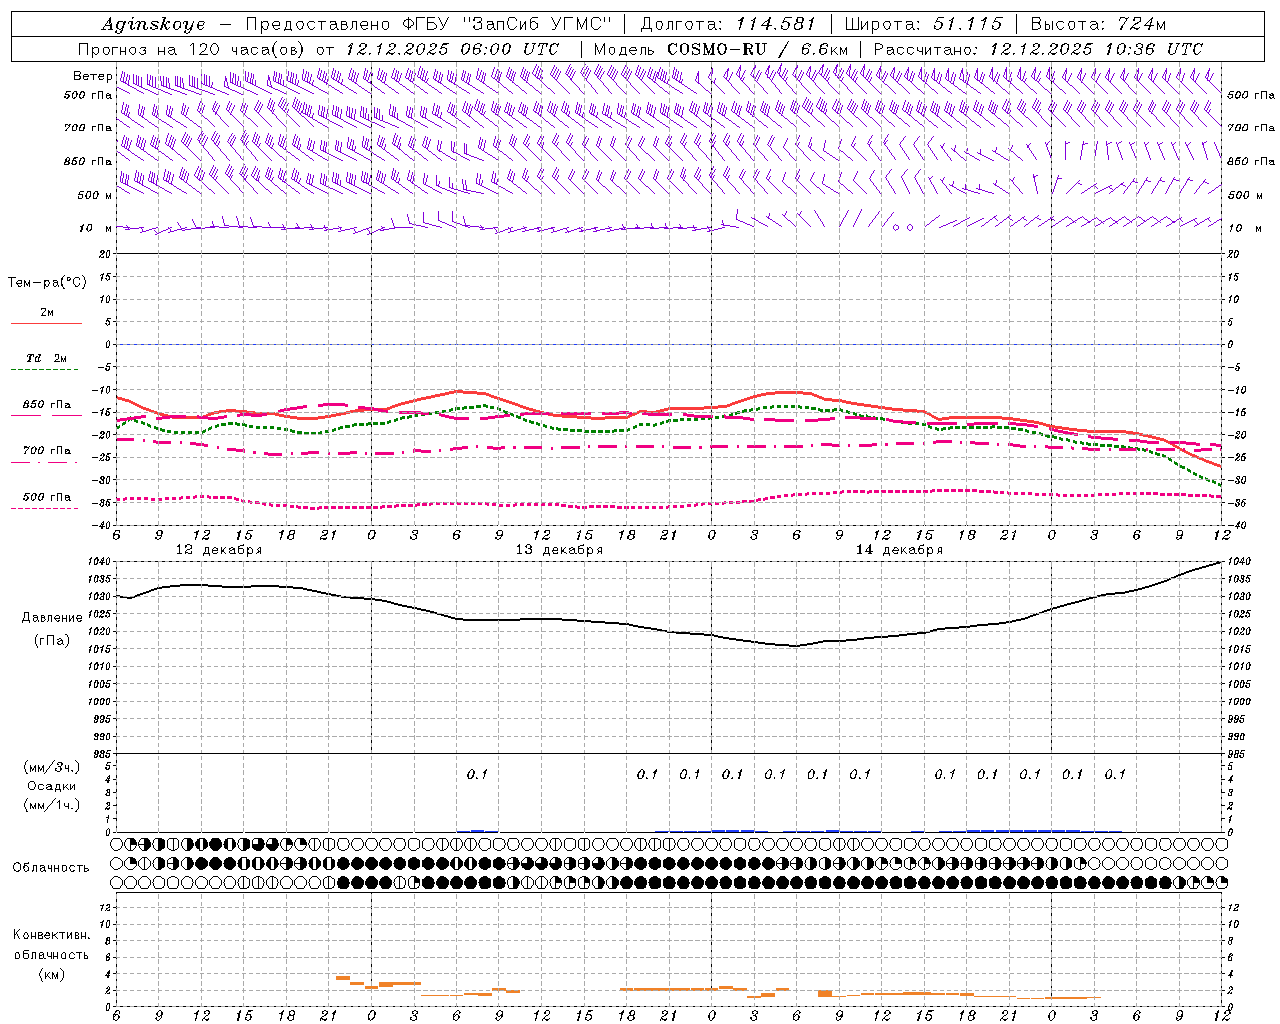This screenshot has height=1024, width=1280.
Task: Click the Ветер wind section label
Action: click(x=92, y=76)
